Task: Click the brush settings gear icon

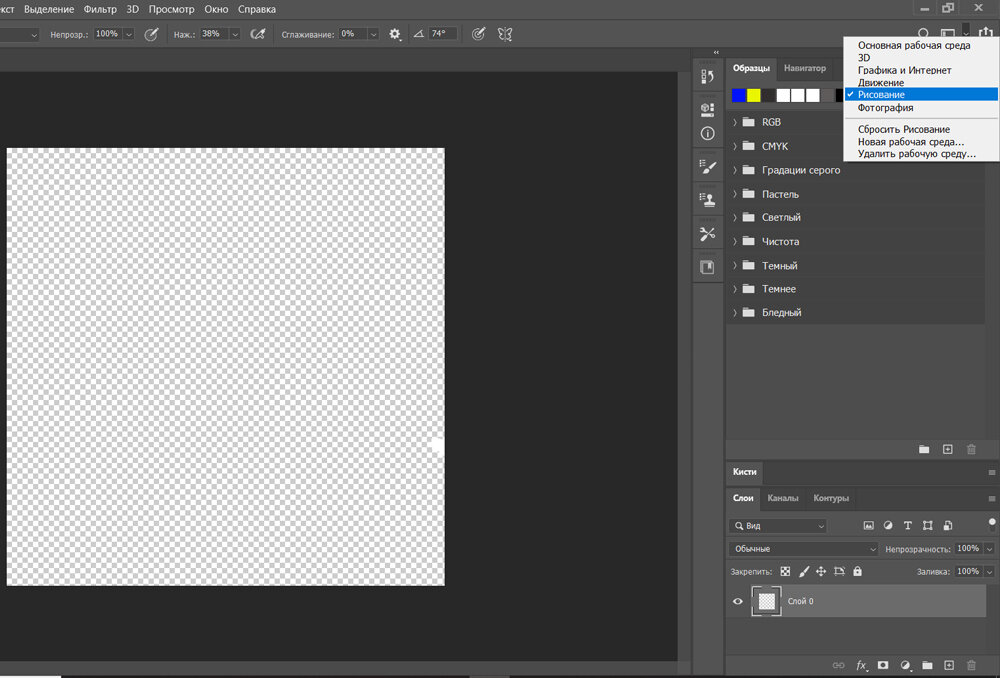Action: point(395,34)
